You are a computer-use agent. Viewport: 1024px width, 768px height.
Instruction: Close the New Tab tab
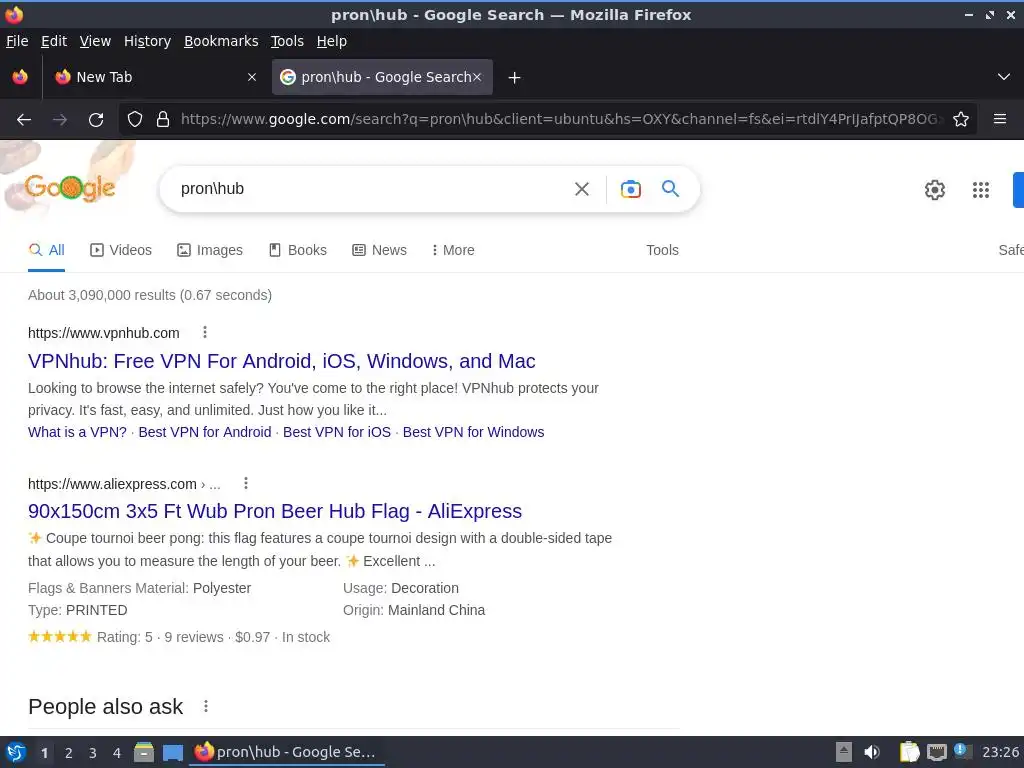click(x=251, y=77)
